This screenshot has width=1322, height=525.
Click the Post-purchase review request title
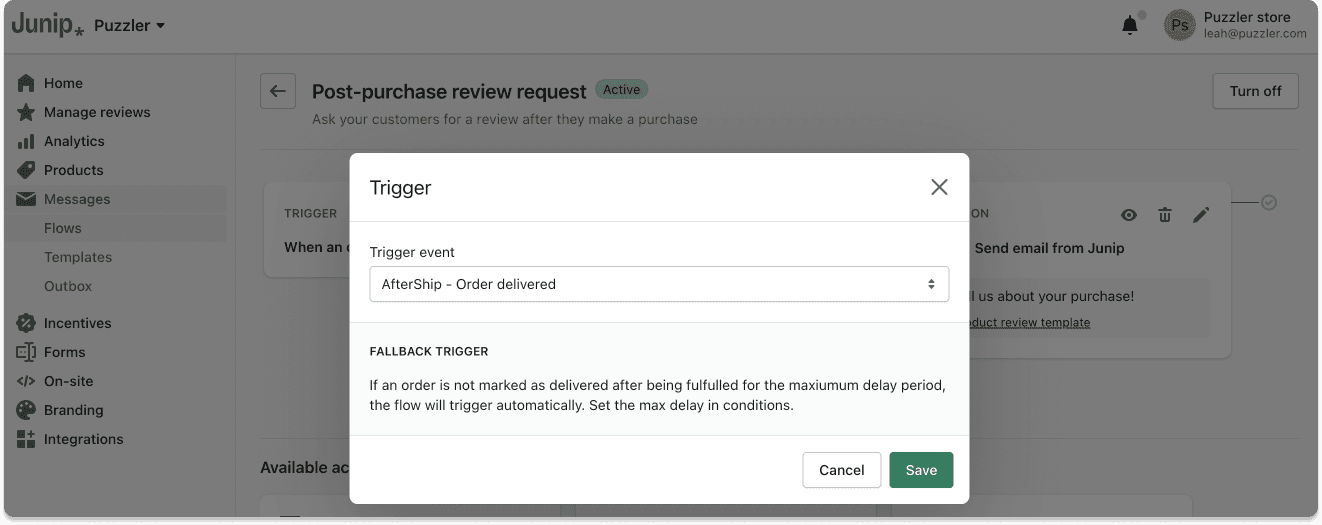point(449,92)
